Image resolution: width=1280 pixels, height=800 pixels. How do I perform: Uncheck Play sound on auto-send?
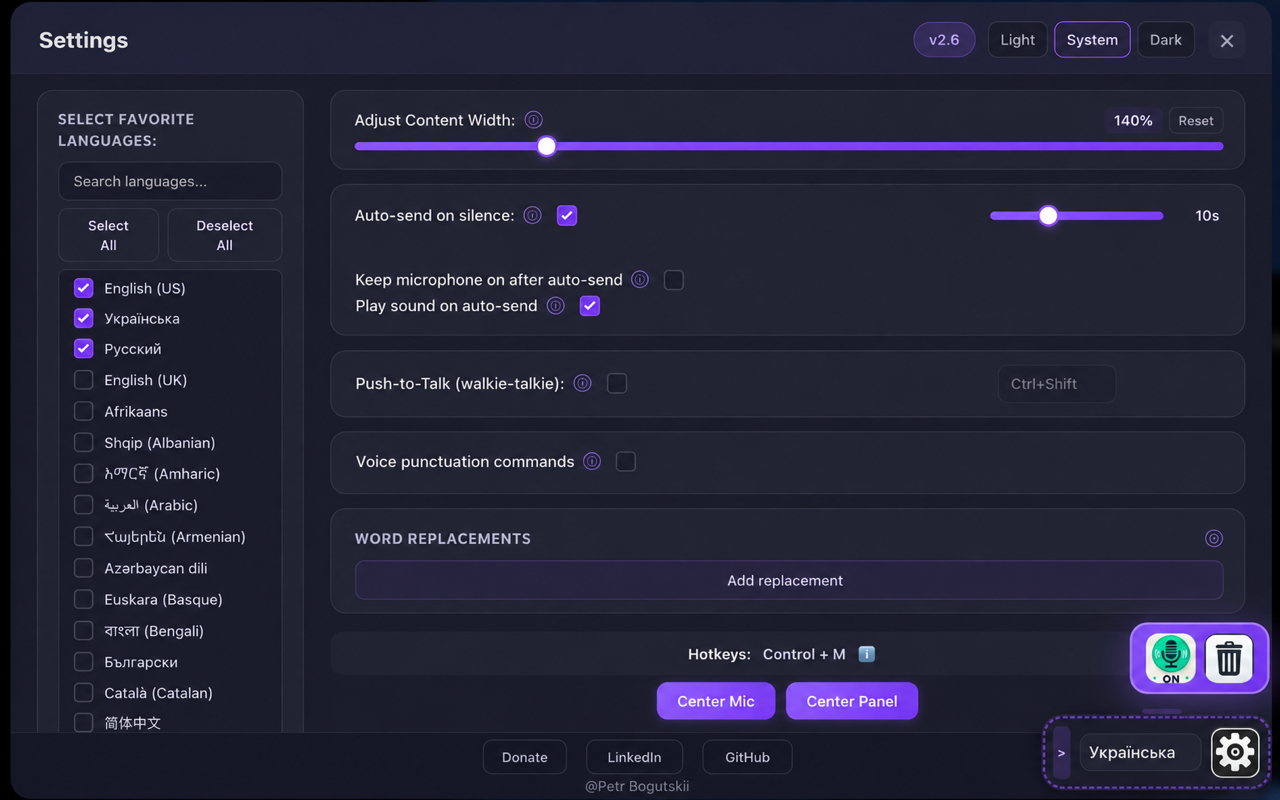click(x=590, y=306)
